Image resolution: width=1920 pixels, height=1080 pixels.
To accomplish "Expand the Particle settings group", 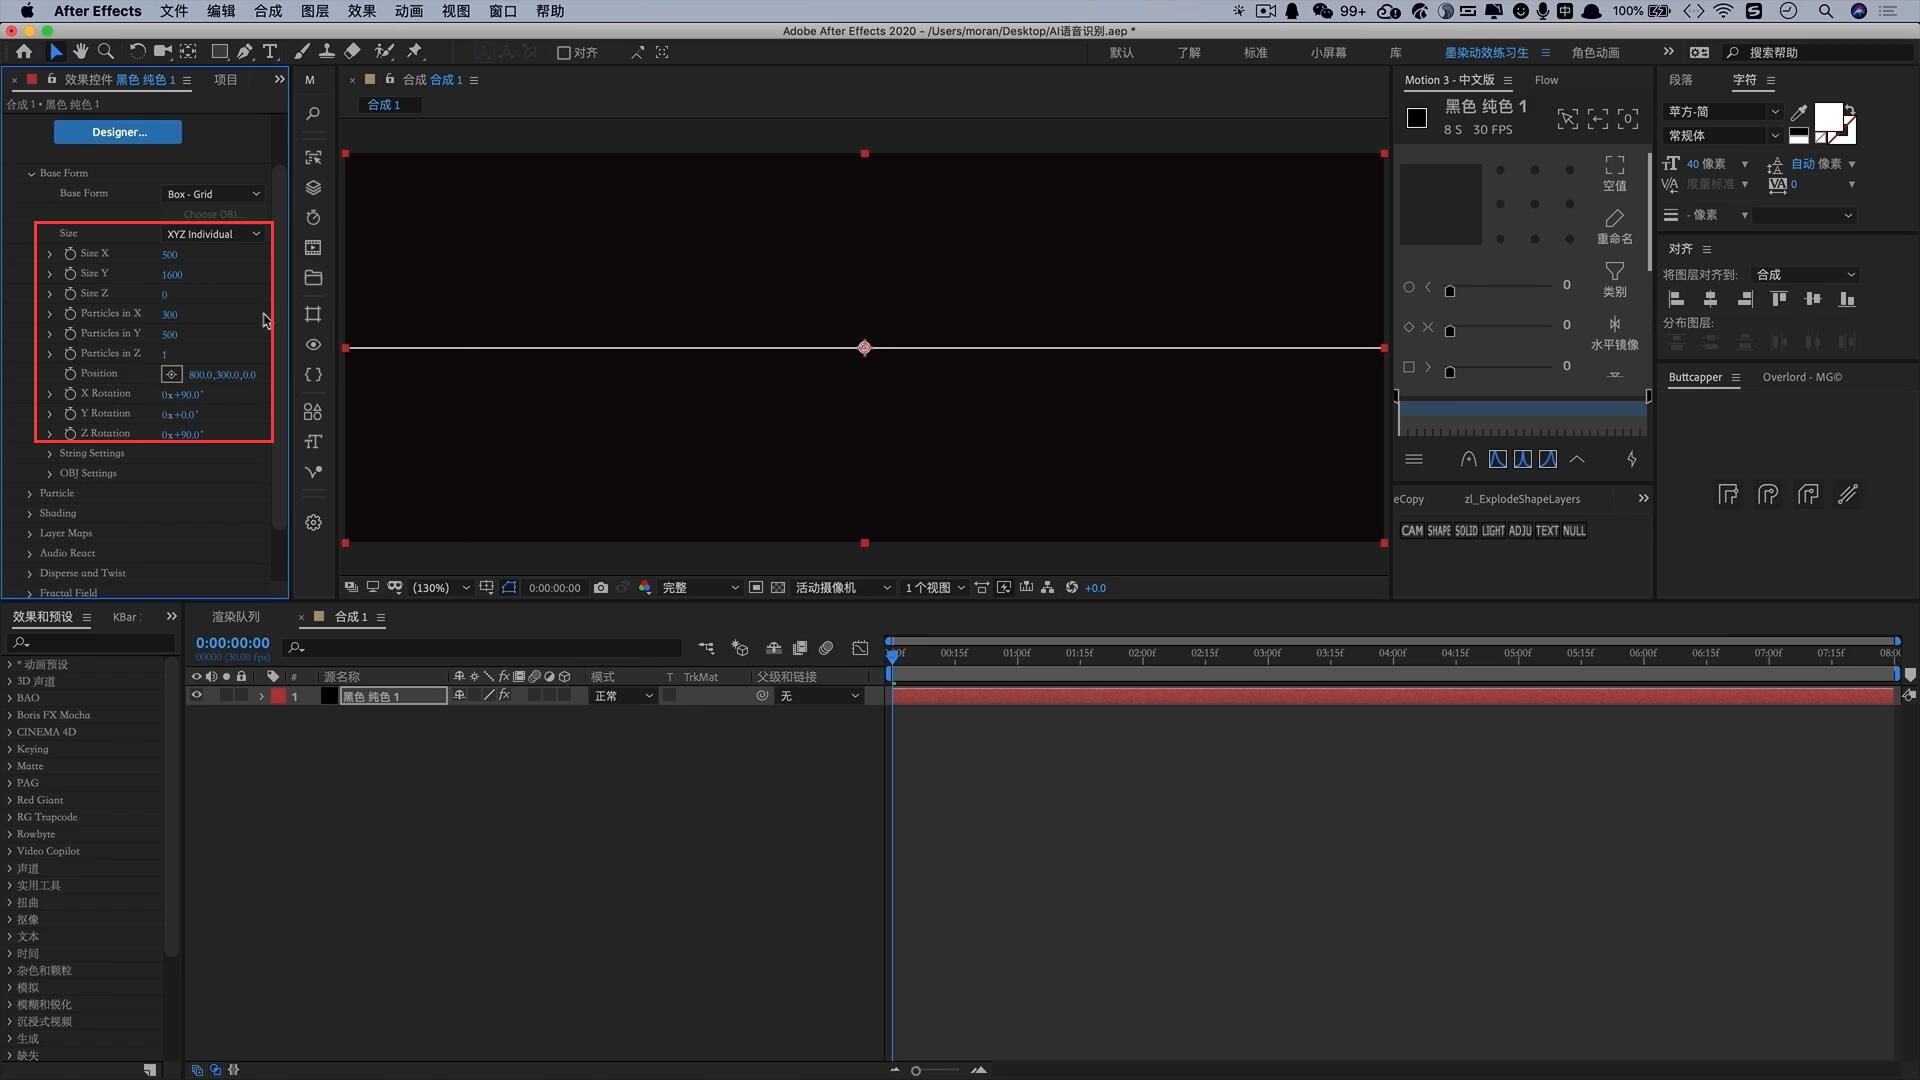I will 30,492.
